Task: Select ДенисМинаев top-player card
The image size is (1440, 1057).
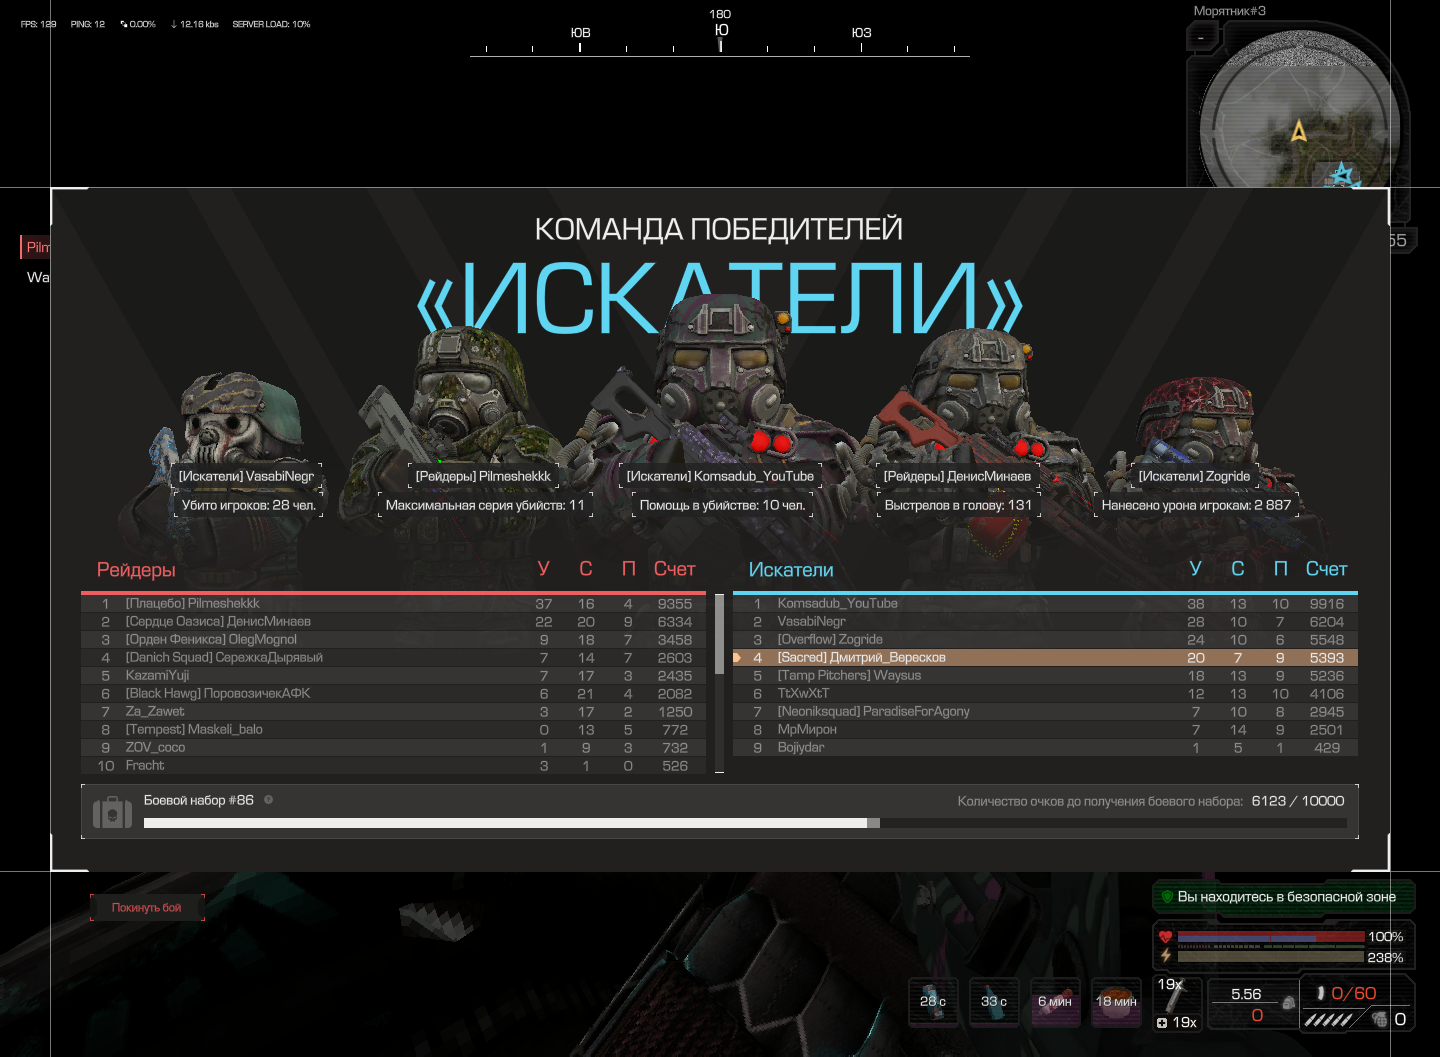Action: pos(957,476)
